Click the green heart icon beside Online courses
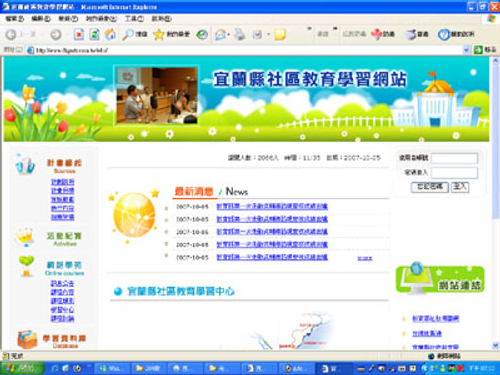Image resolution: width=500 pixels, height=375 pixels. point(26,266)
